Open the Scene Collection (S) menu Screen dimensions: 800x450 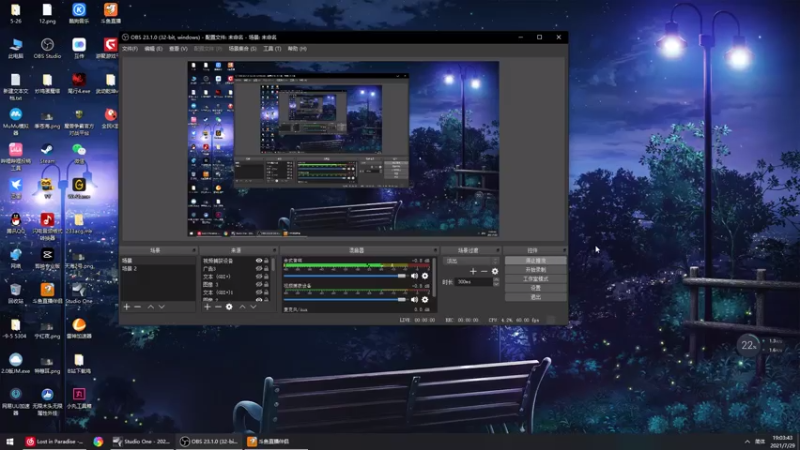coord(242,49)
